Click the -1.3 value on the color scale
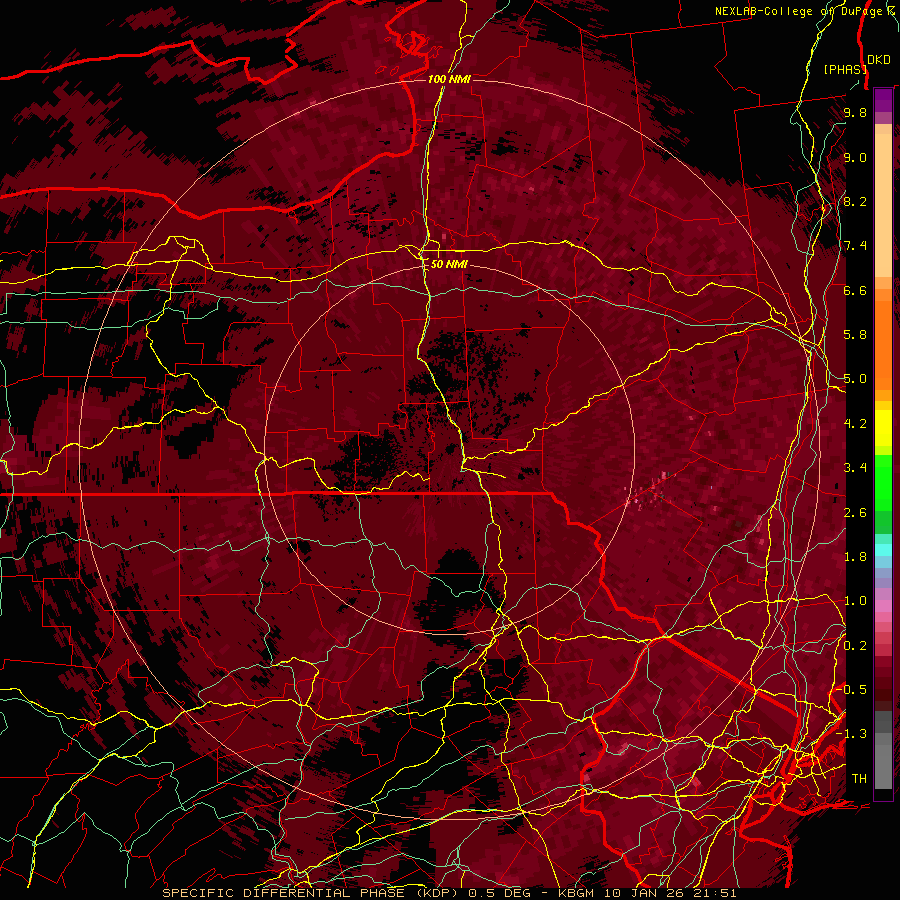Screen dimensions: 900x900 coord(852,734)
